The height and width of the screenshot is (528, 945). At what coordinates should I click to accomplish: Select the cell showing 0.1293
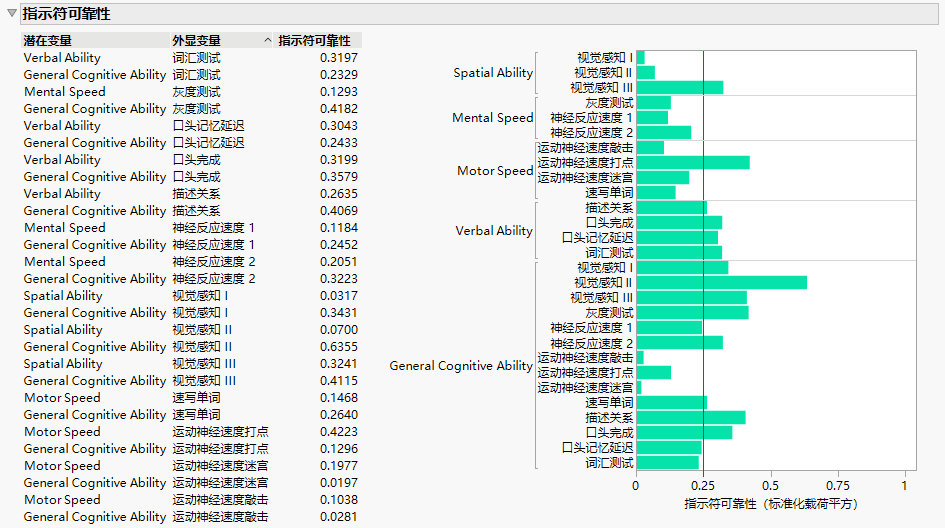[339, 92]
